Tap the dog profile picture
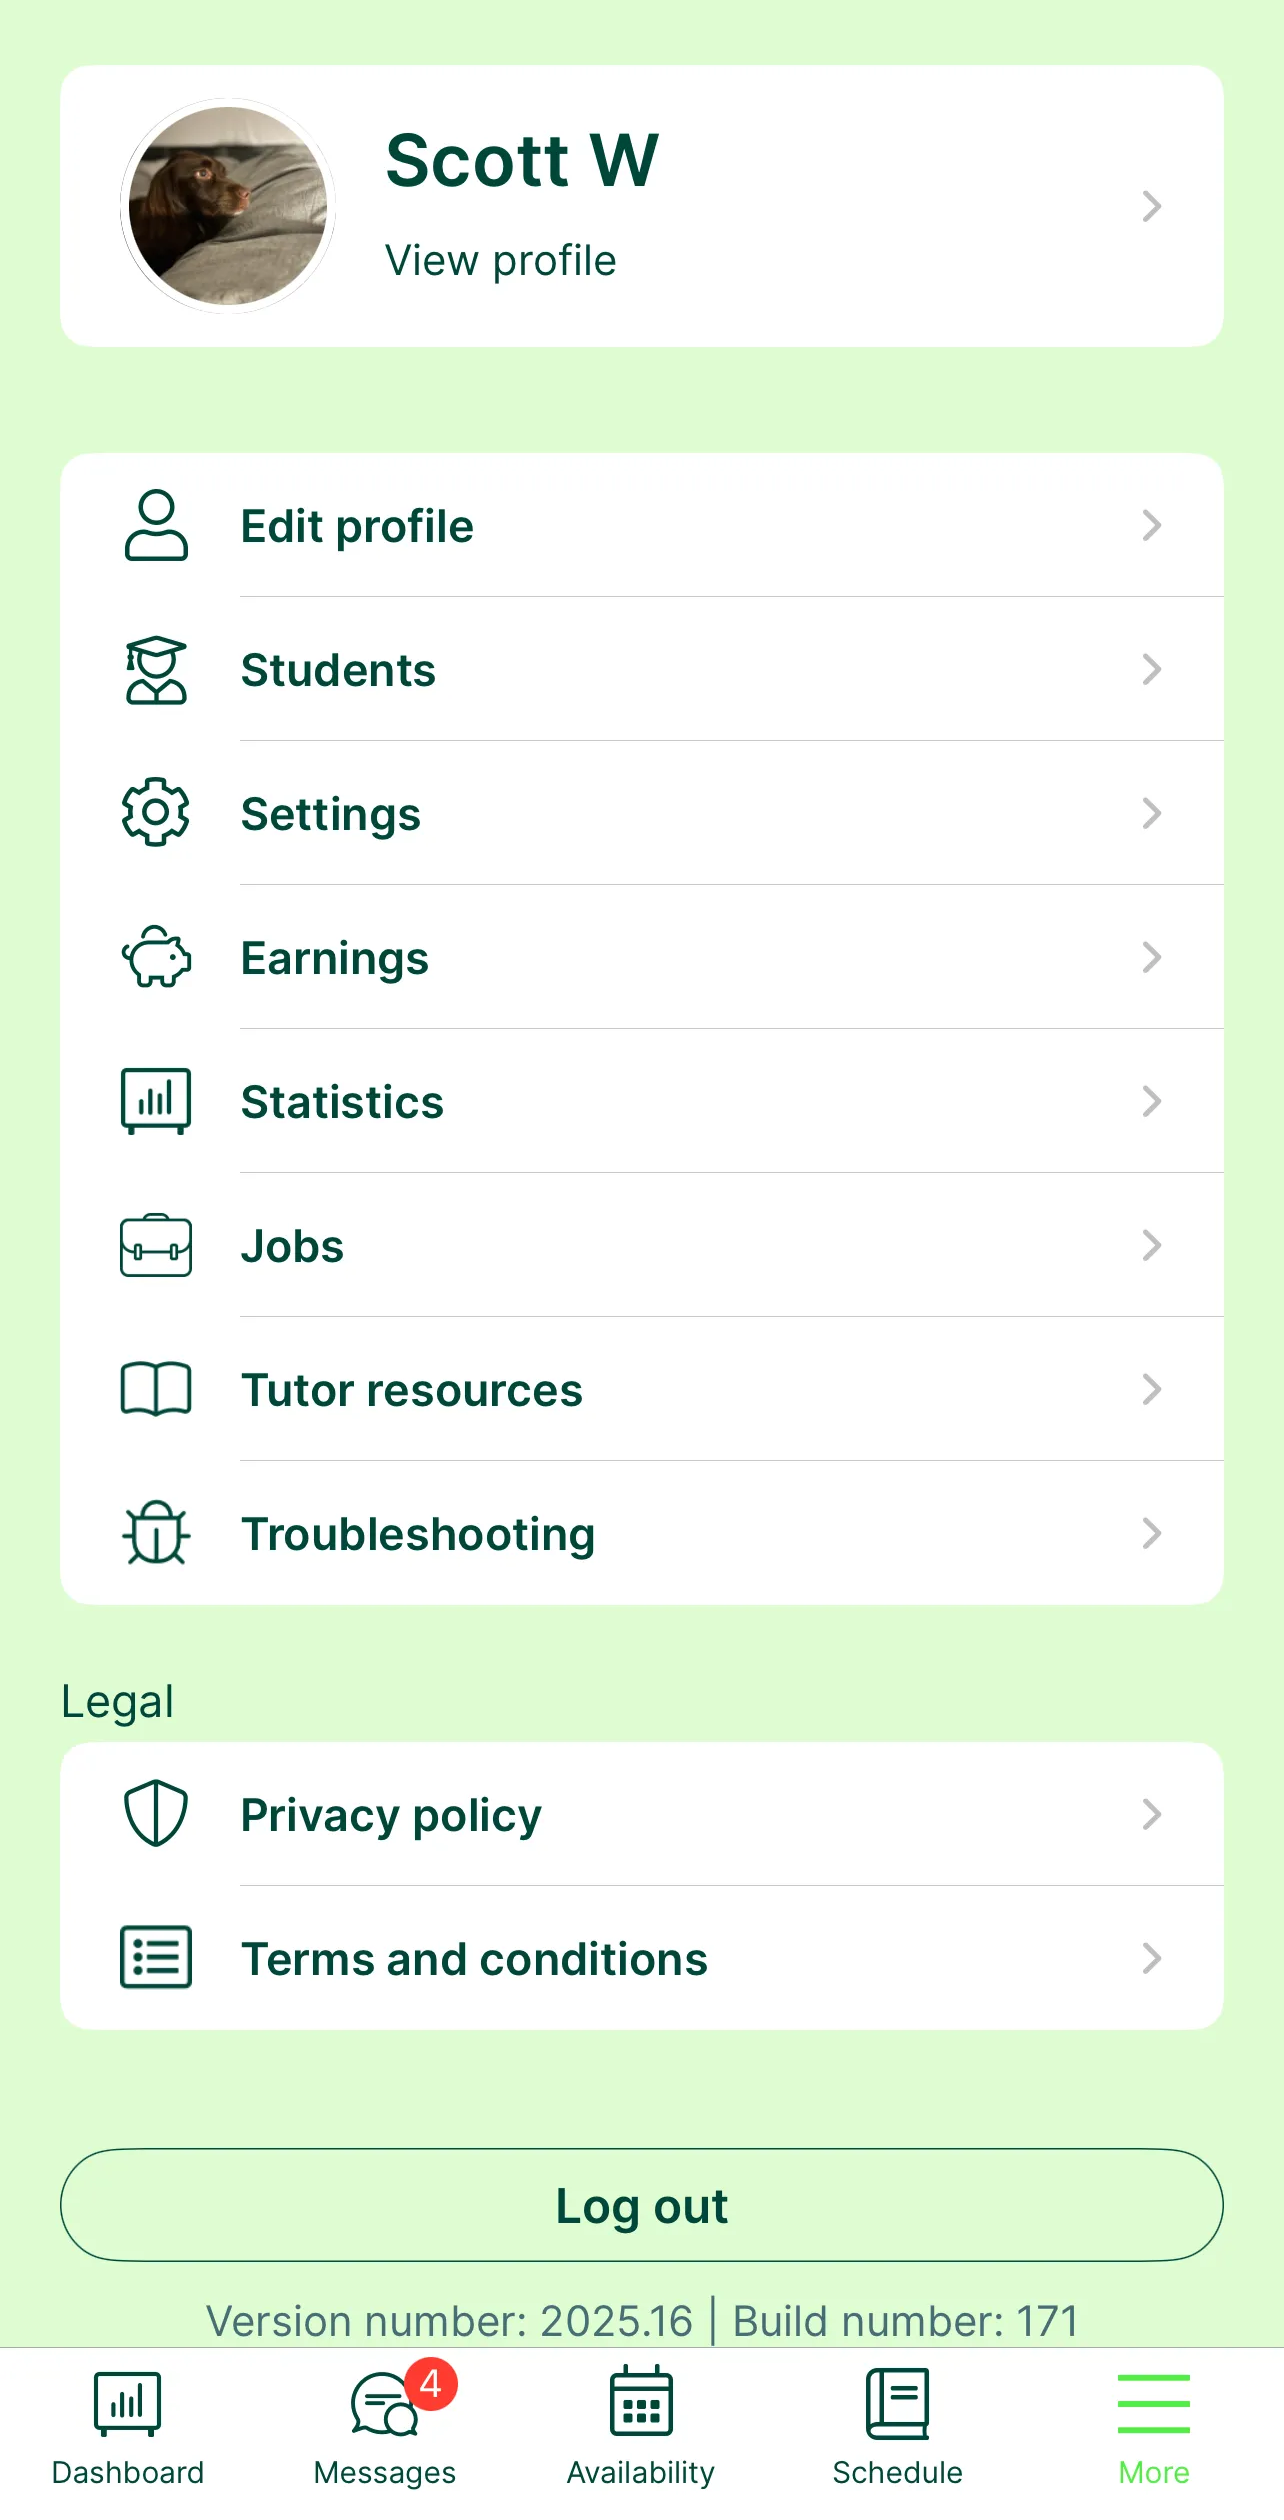1284x2520 pixels. point(228,206)
